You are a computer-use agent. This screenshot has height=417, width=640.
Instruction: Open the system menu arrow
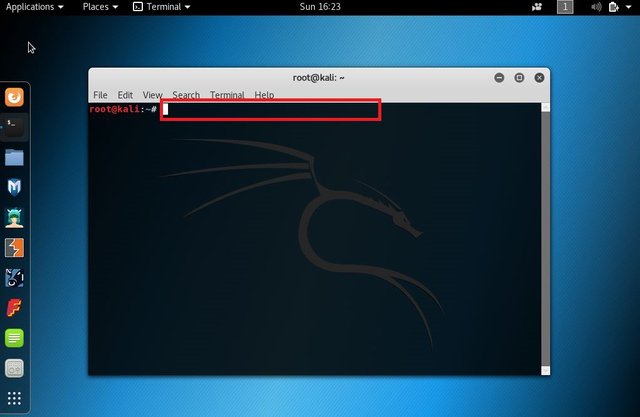(x=629, y=7)
